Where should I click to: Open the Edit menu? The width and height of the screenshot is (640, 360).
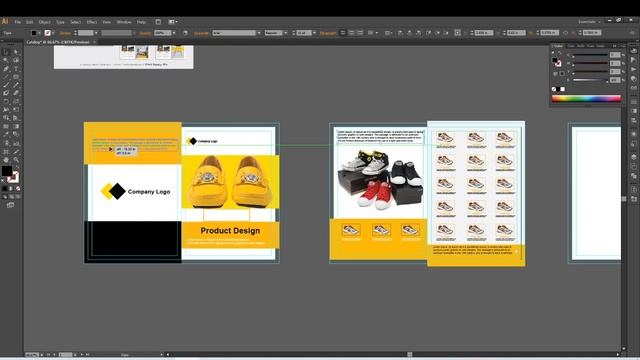(x=29, y=22)
